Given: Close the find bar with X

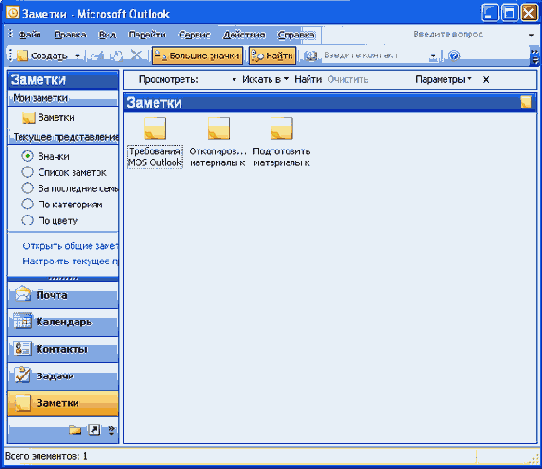Looking at the screenshot, I should pos(486,80).
